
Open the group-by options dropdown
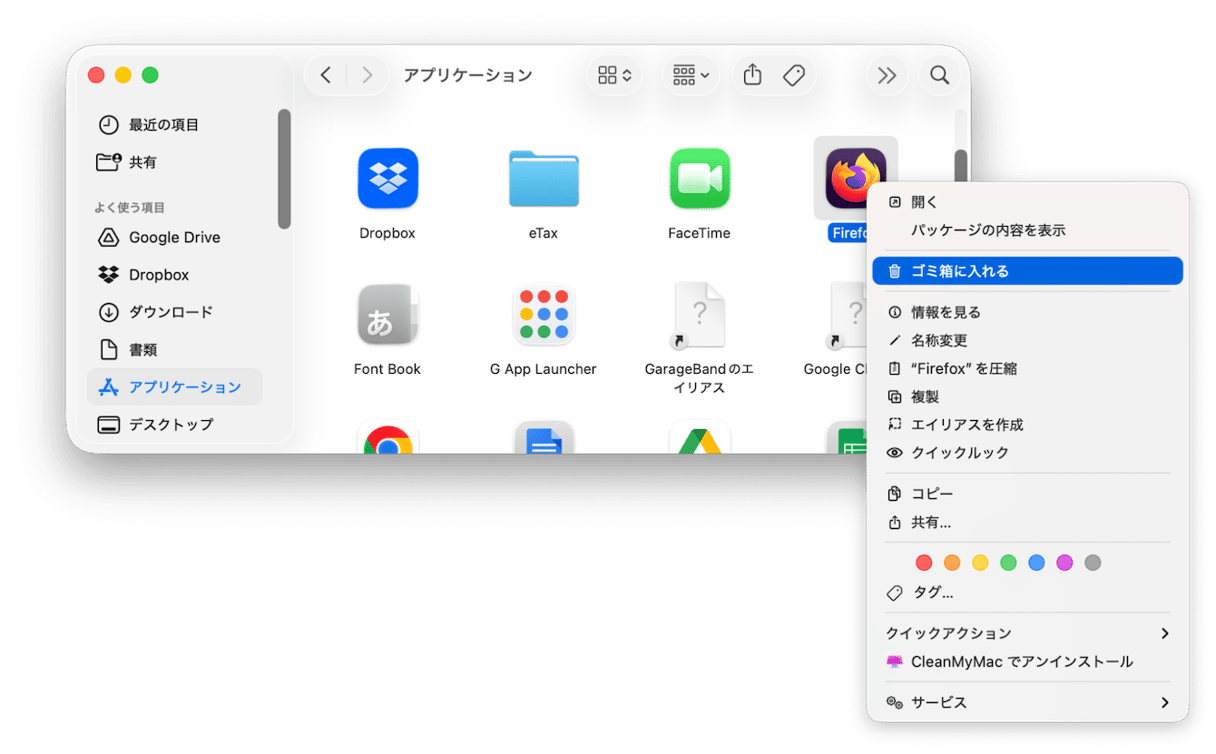pos(691,75)
